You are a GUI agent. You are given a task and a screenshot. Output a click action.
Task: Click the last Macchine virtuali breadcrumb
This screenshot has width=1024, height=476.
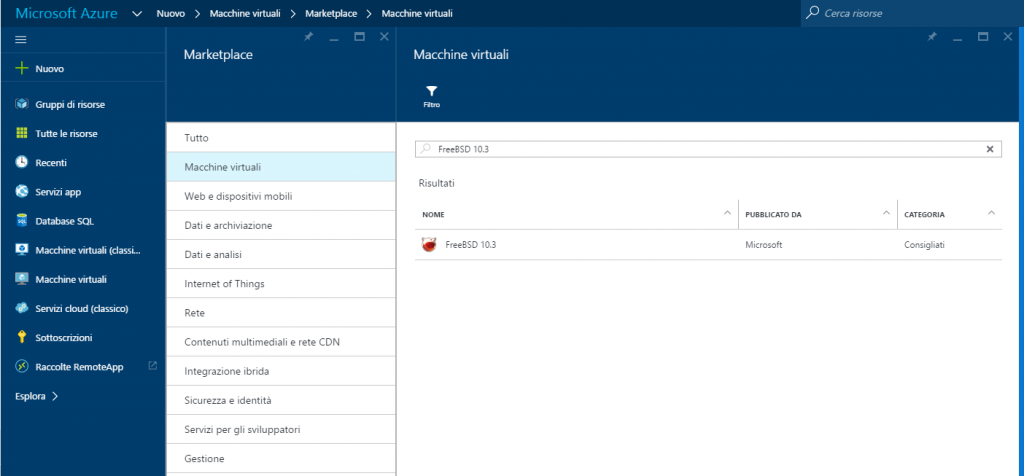pyautogui.click(x=417, y=13)
